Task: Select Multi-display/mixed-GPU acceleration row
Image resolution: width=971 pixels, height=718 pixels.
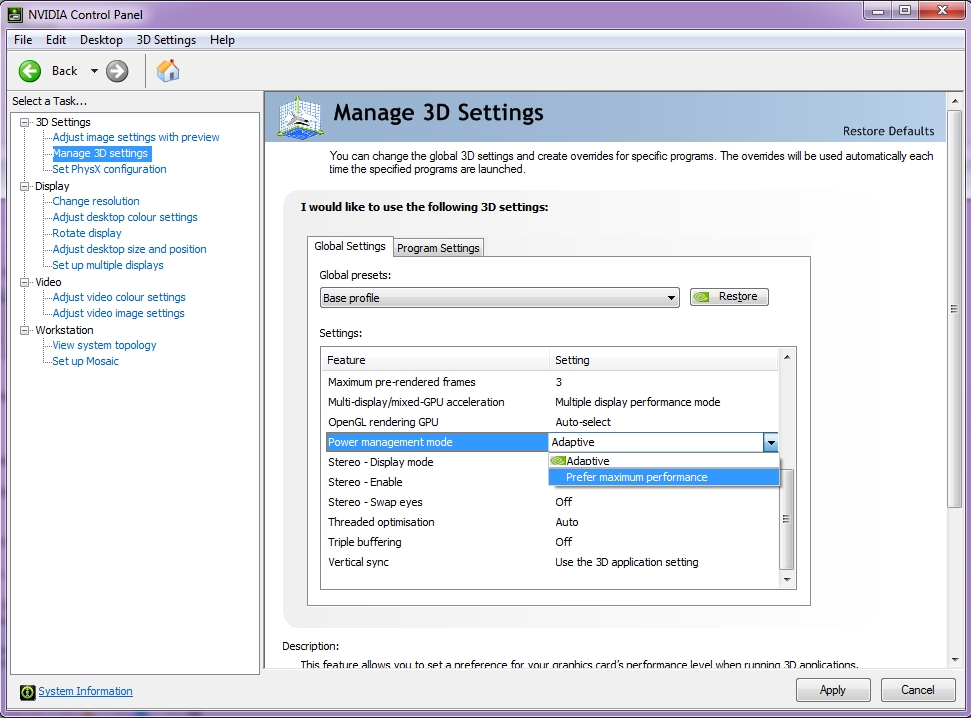Action: 550,402
